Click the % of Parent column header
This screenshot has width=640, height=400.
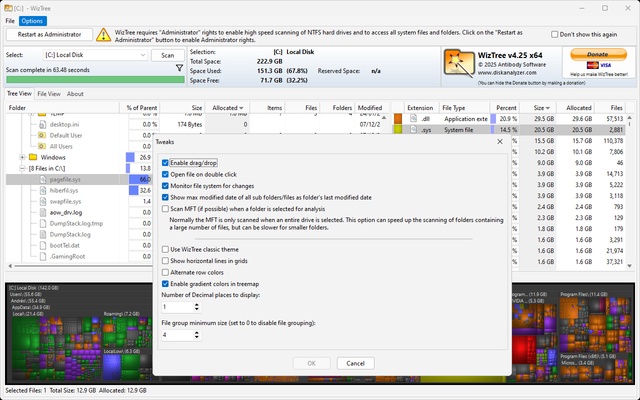[x=140, y=108]
